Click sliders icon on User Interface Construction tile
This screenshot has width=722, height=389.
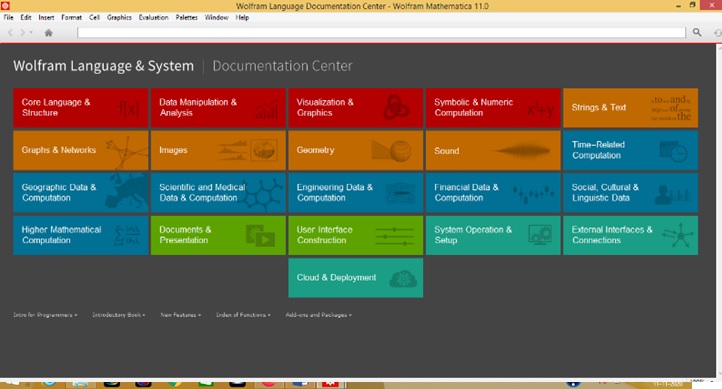pos(394,236)
